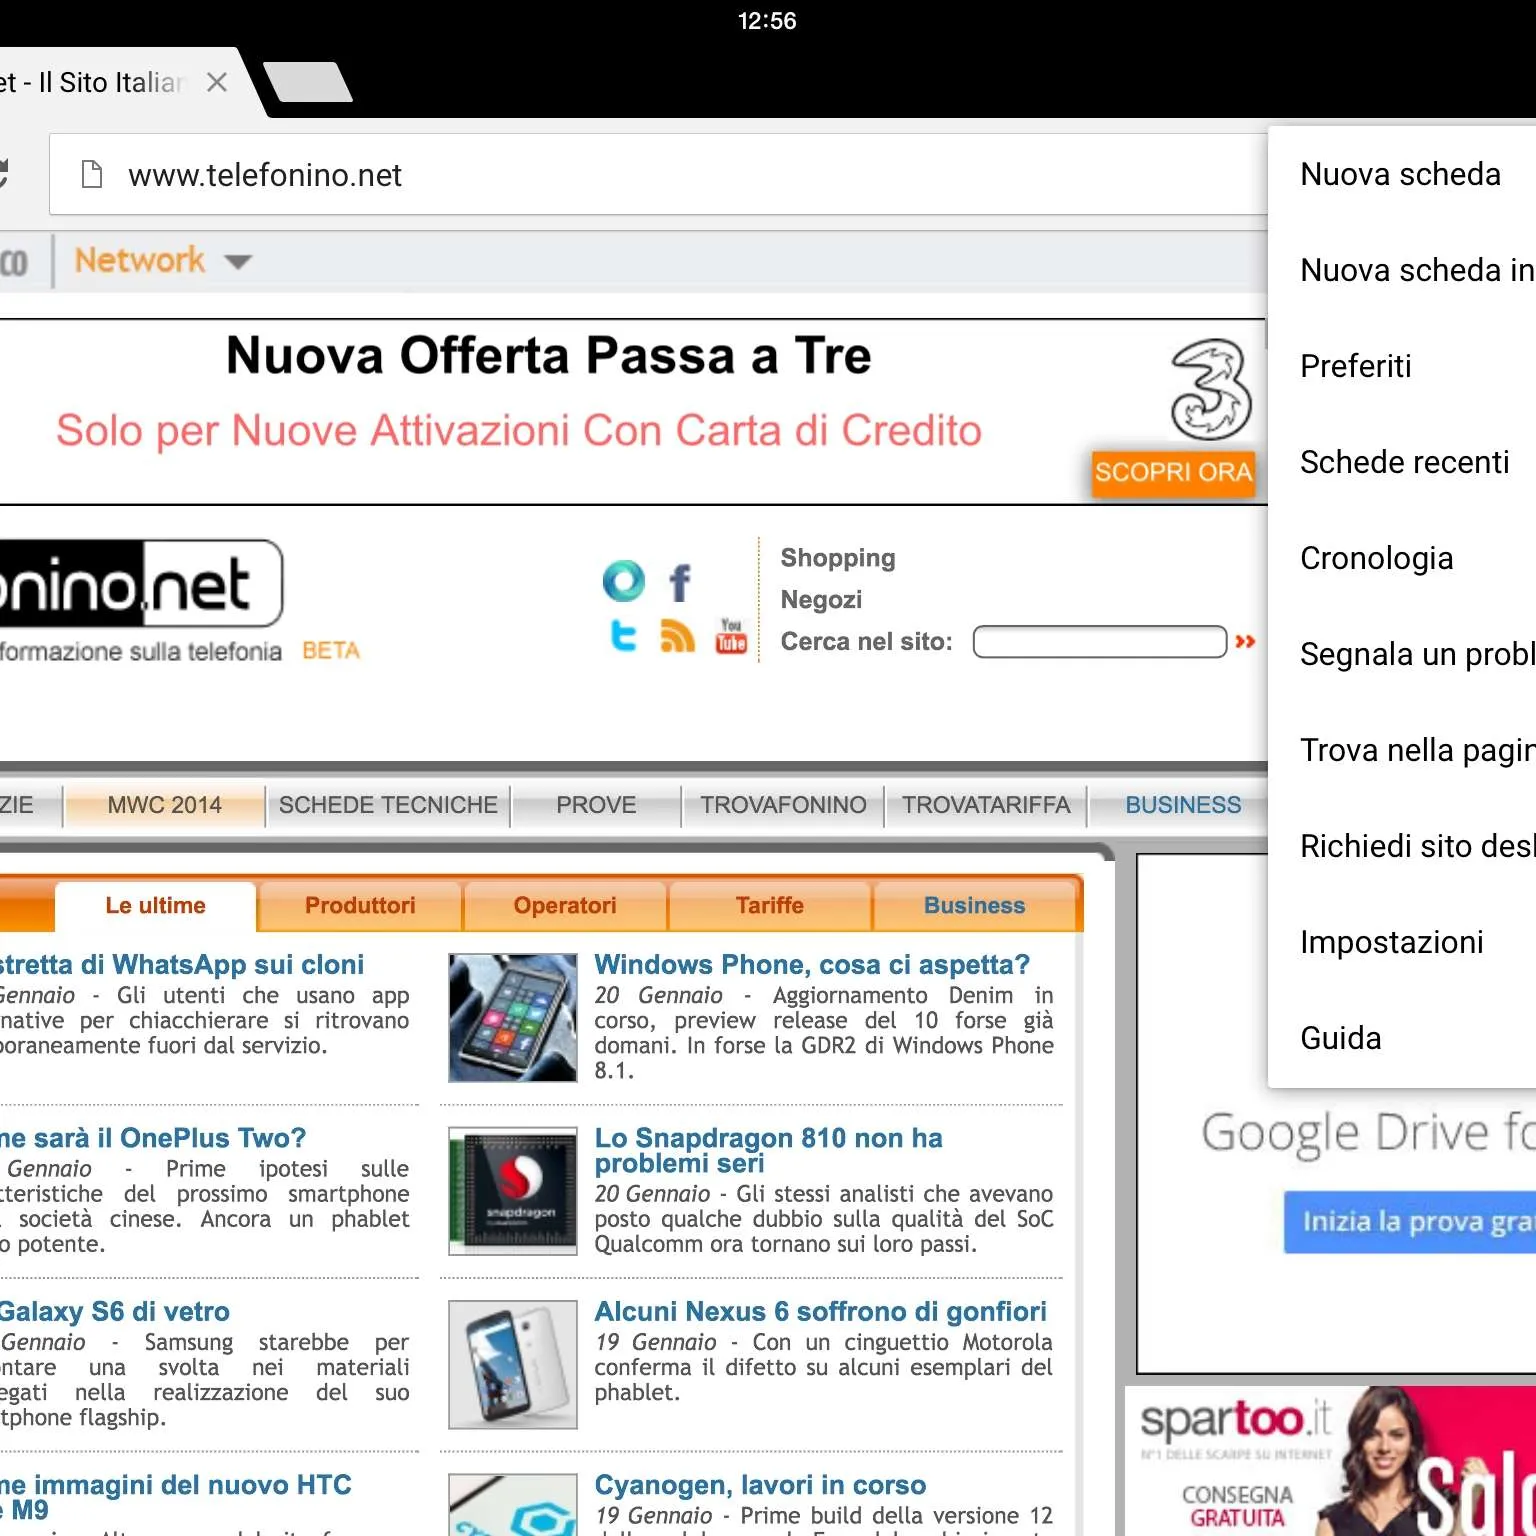This screenshot has height=1536, width=1536.
Task: Open the Galaxy S6 di vetro article
Action: [x=115, y=1312]
